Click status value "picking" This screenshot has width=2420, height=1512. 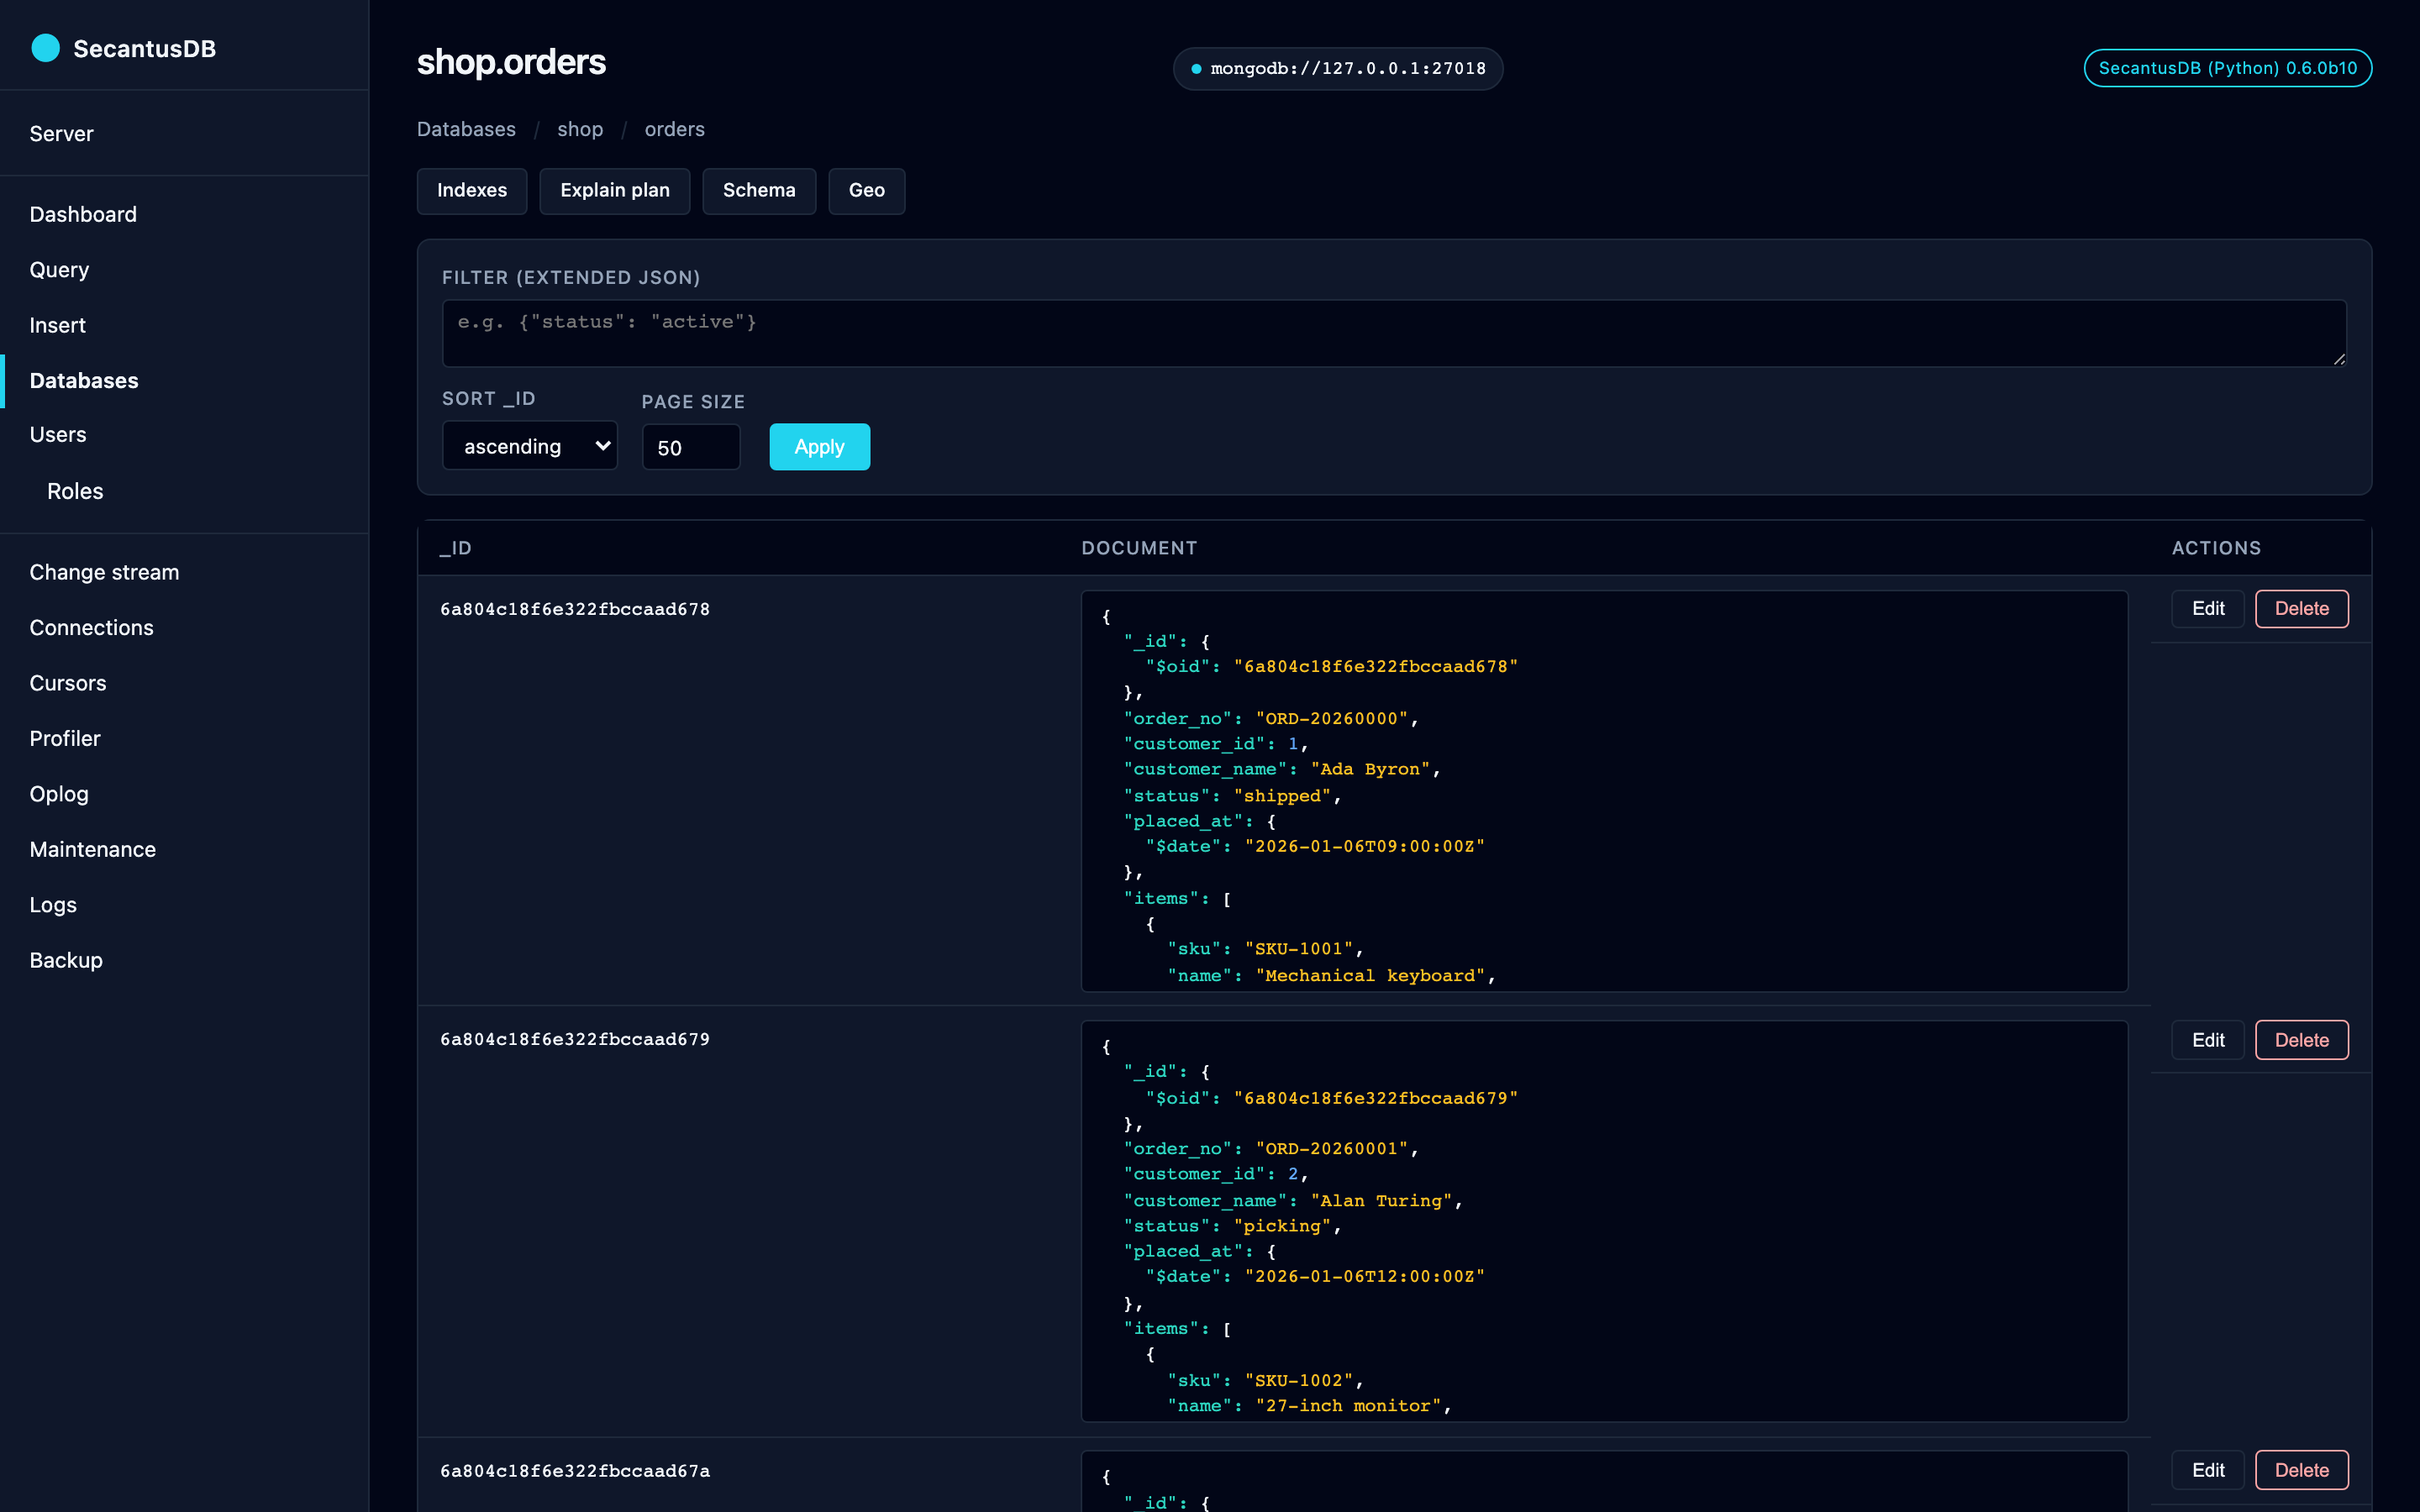1283,1226
